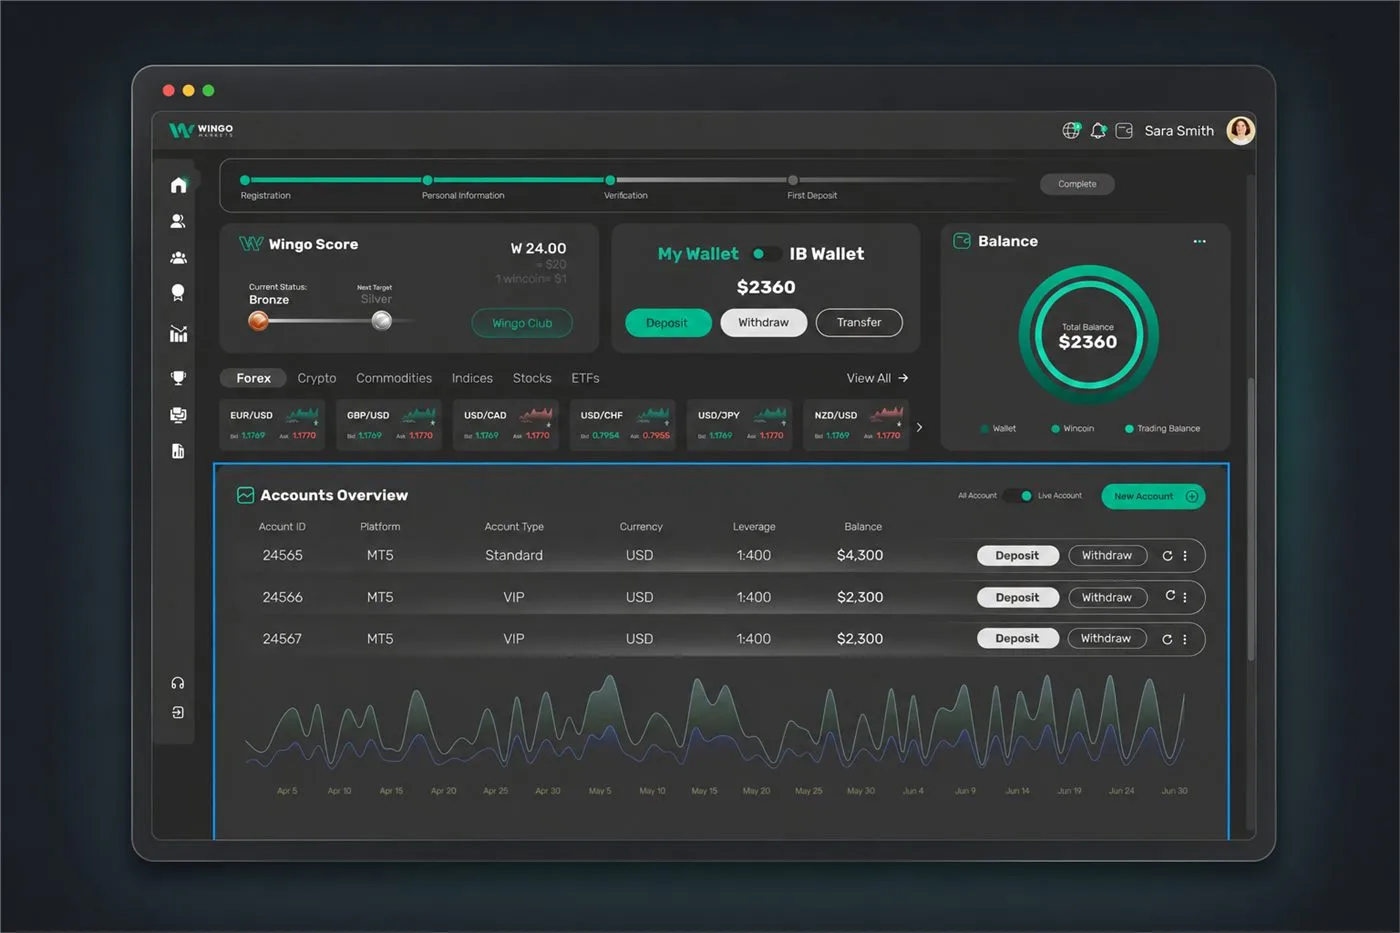1400x933 pixels.
Task: Click the wallet icon in header
Action: click(1124, 130)
